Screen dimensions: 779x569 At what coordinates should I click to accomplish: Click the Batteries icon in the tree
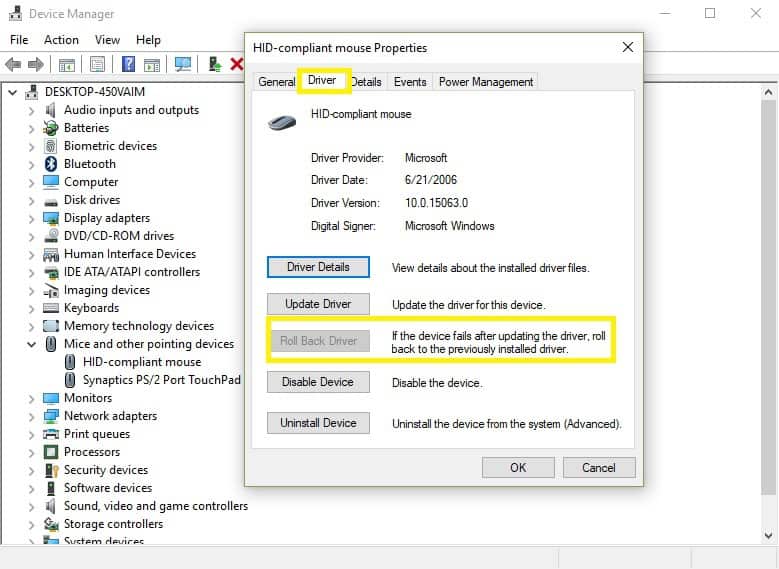pyautogui.click(x=51, y=128)
